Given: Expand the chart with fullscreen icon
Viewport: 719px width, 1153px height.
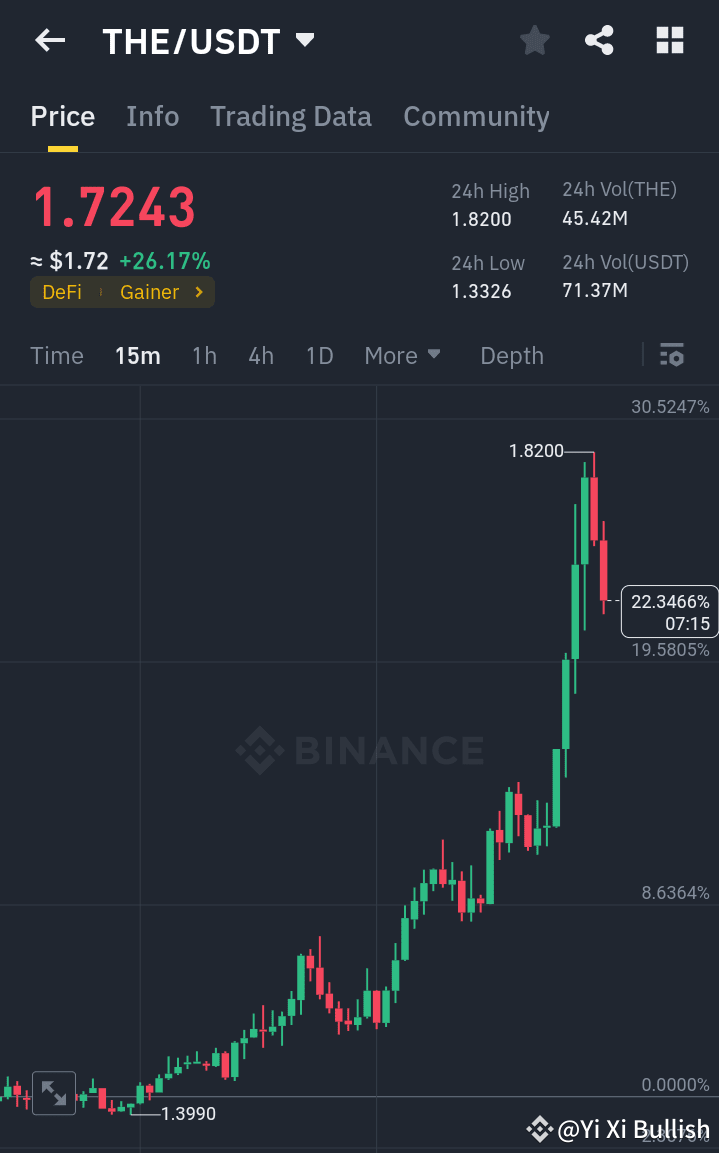Looking at the screenshot, I should pyautogui.click(x=53, y=1092).
